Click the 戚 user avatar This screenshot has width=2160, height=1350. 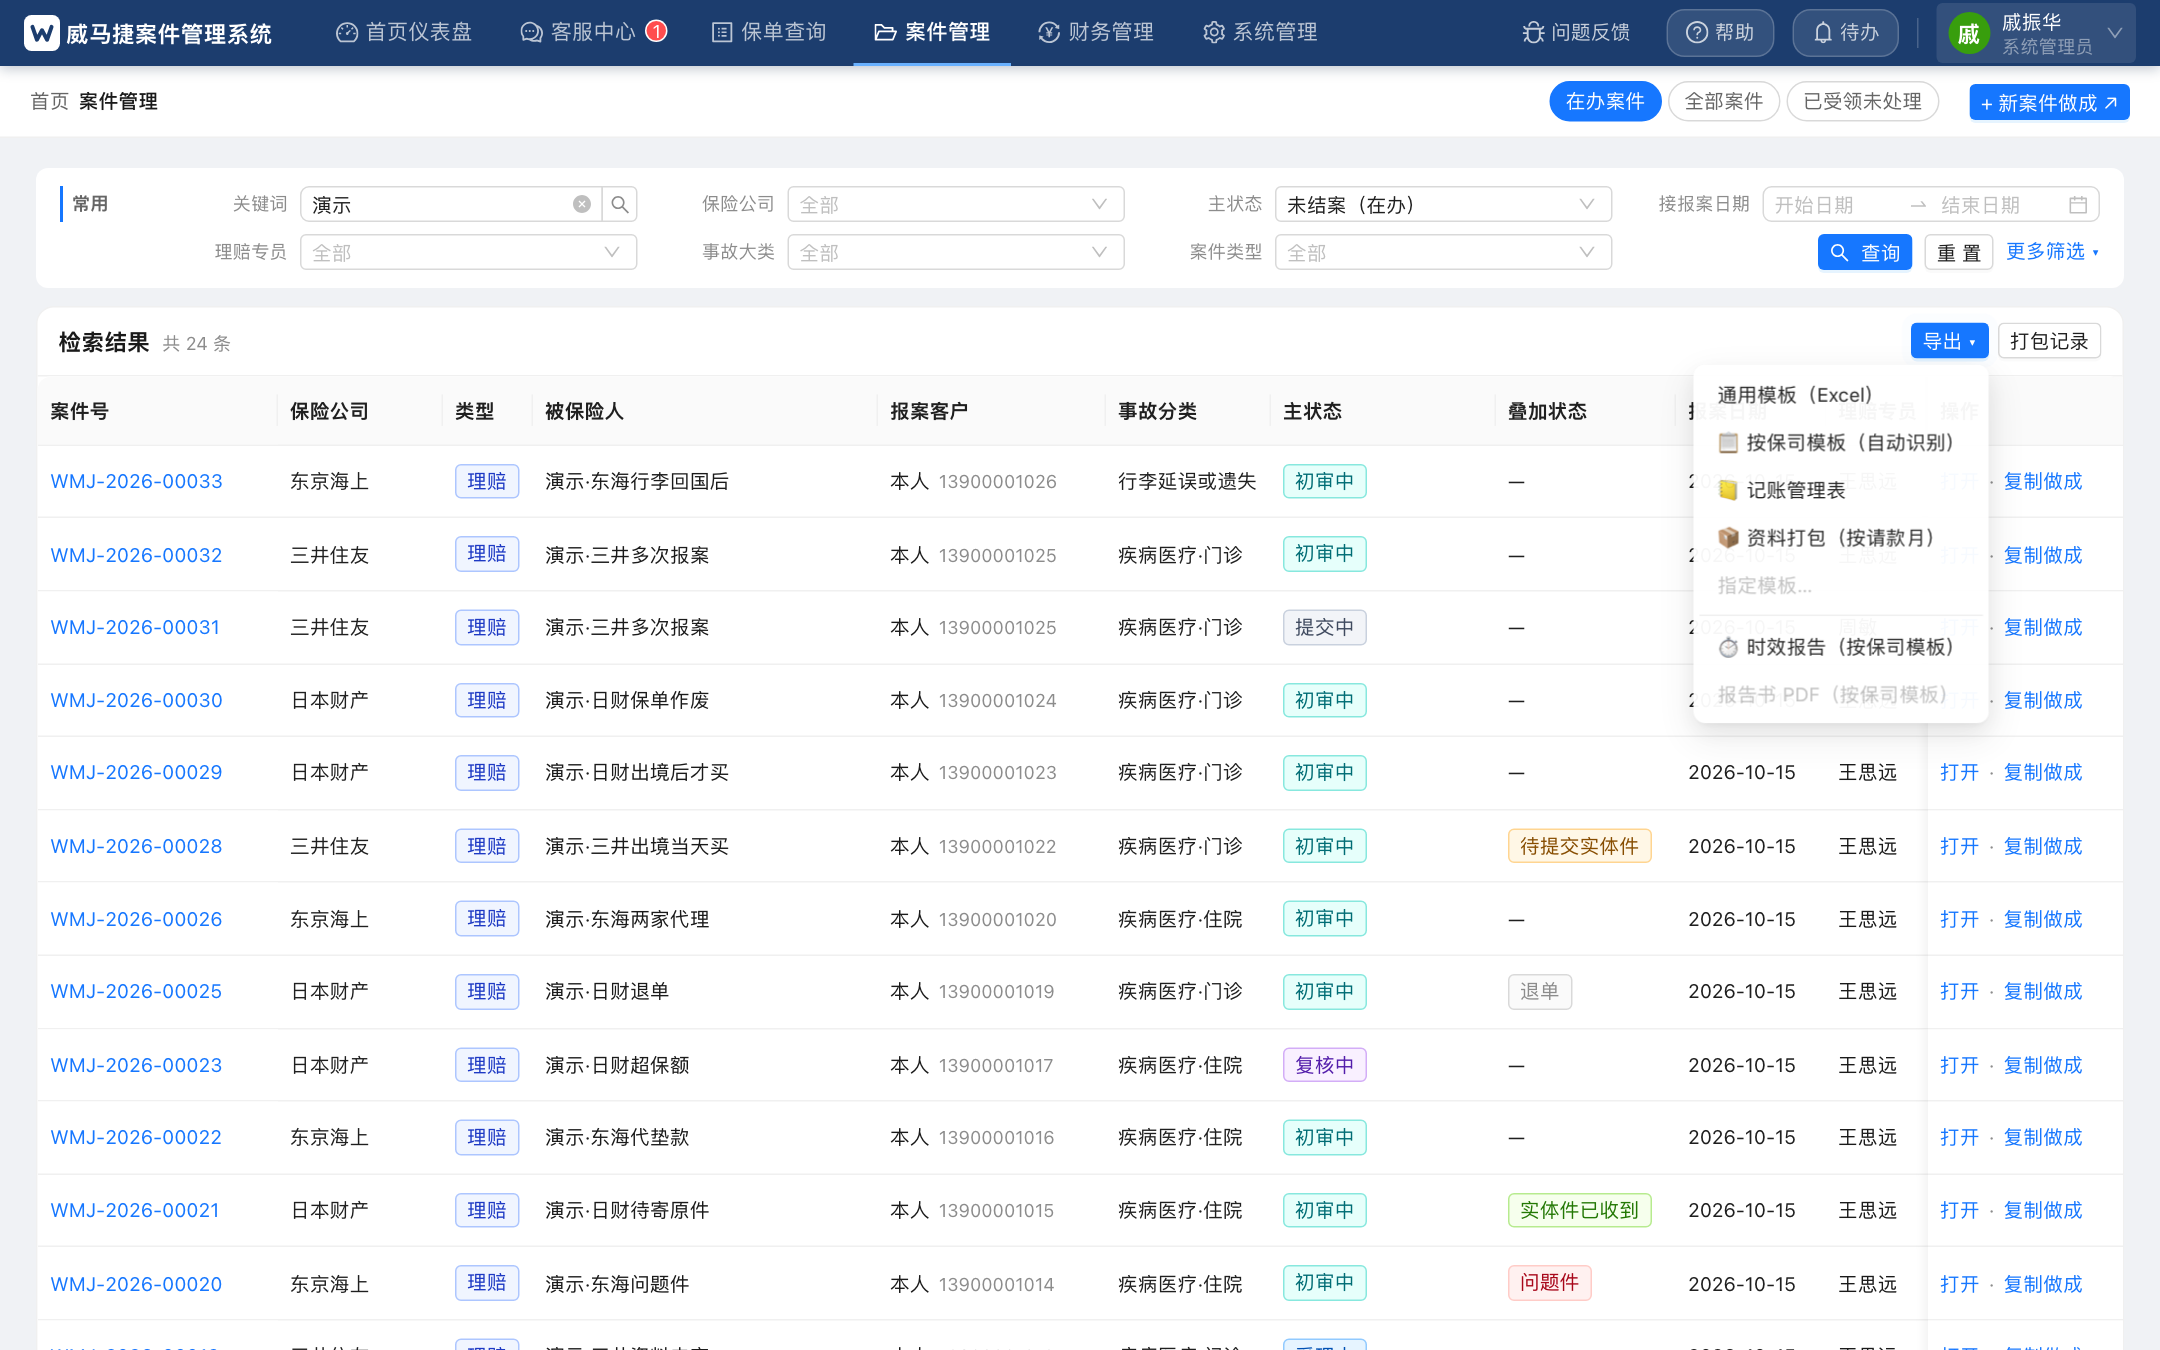1968,34
